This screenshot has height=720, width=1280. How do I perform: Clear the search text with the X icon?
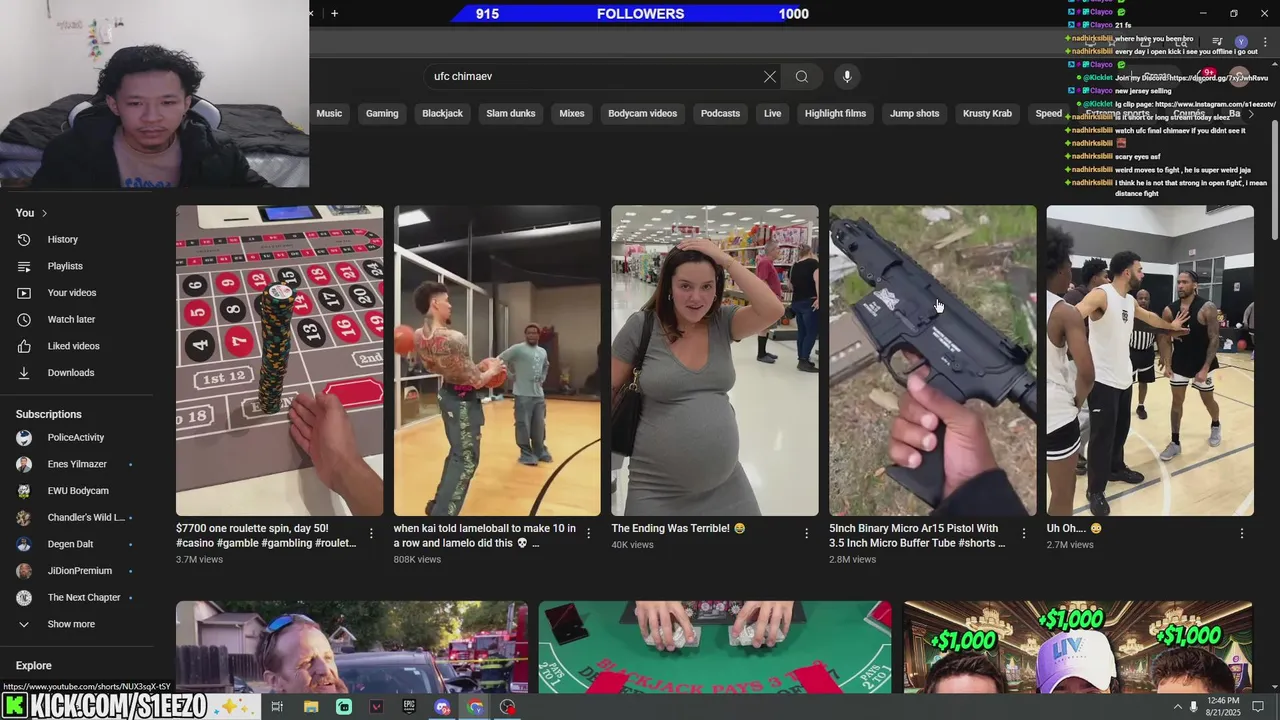point(770,77)
